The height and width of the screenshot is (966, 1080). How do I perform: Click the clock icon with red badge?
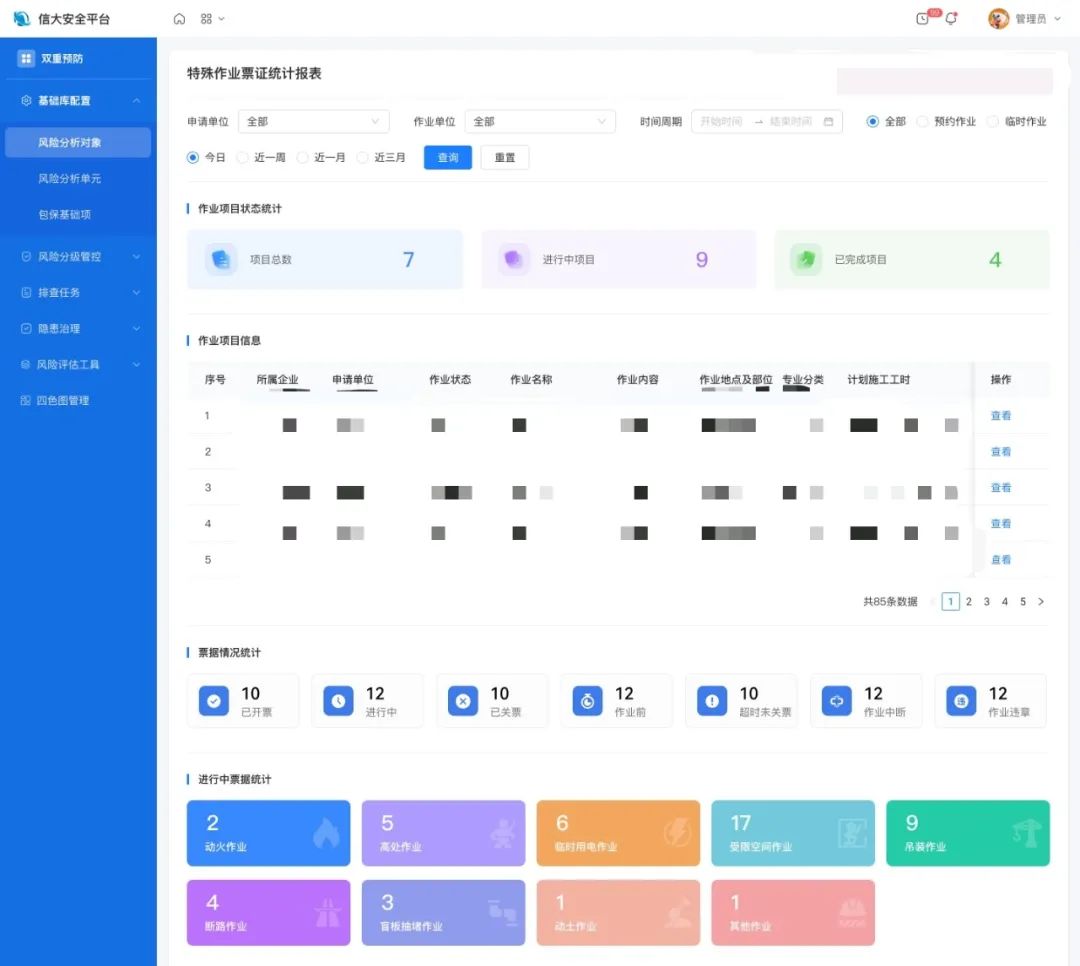tap(923, 19)
